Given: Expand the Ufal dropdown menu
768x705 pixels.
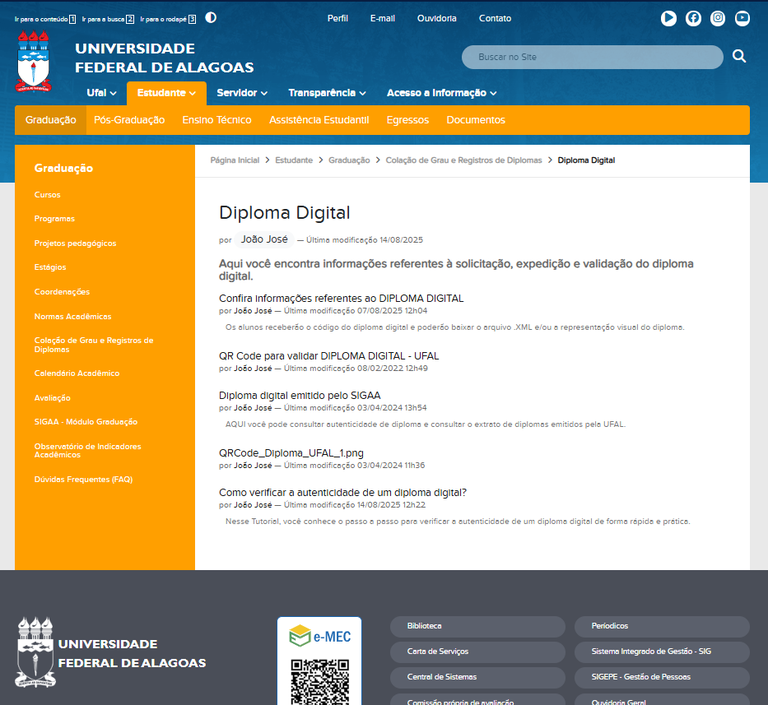Looking at the screenshot, I should coord(102,93).
